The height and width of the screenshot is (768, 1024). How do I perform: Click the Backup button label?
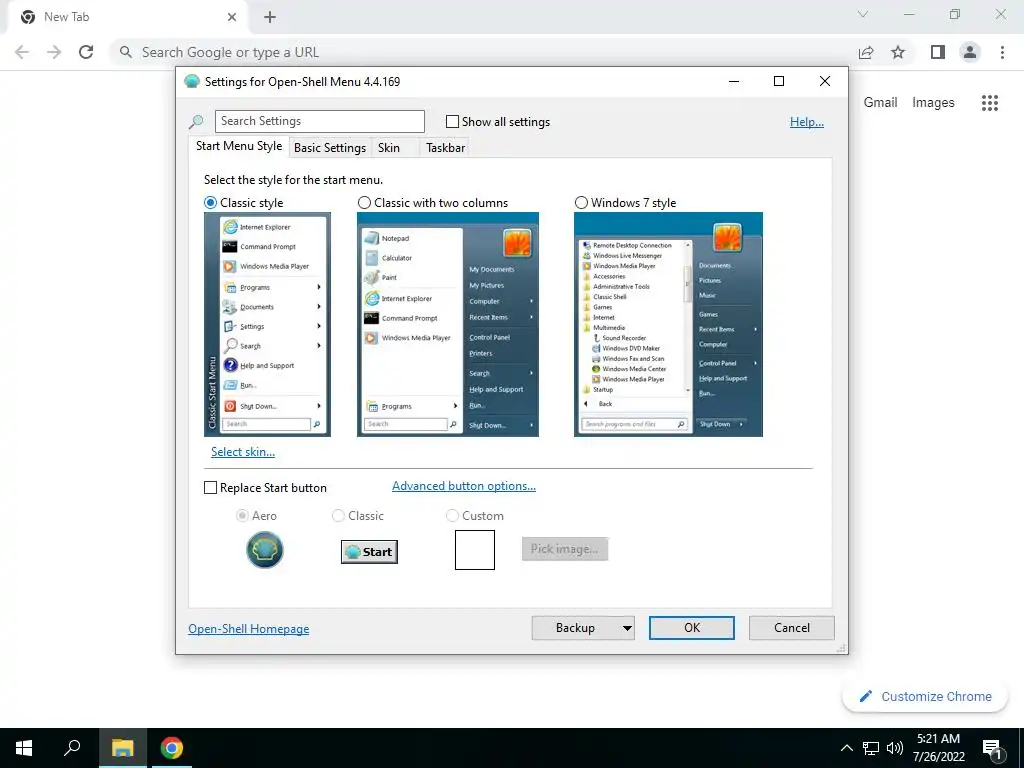(575, 628)
